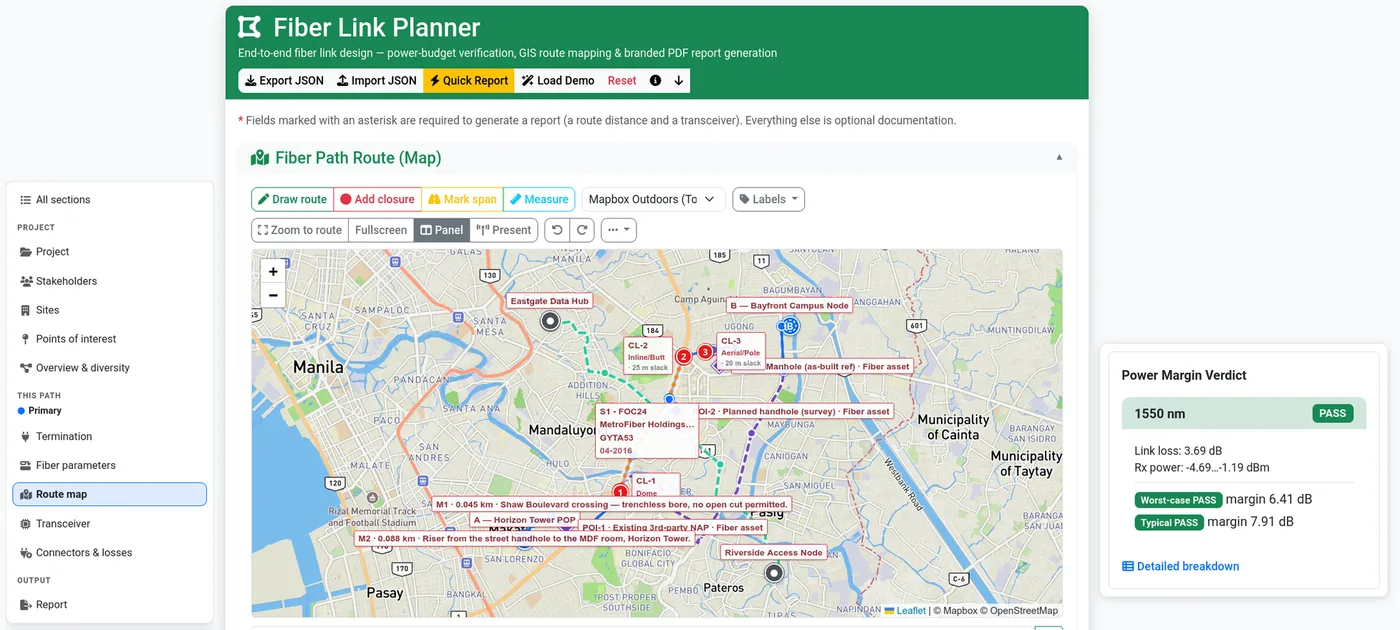Click the redo arrow icon
The height and width of the screenshot is (630, 1400).
pos(583,230)
